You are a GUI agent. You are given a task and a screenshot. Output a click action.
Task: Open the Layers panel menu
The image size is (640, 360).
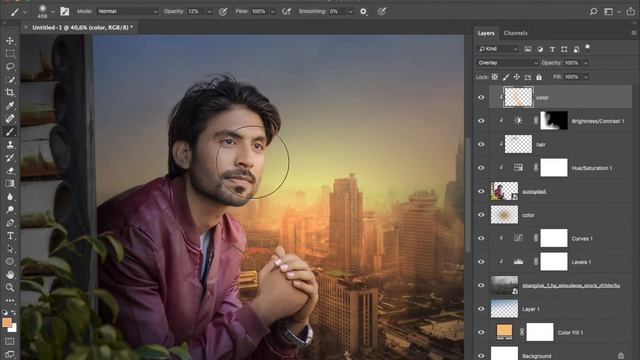[x=633, y=33]
